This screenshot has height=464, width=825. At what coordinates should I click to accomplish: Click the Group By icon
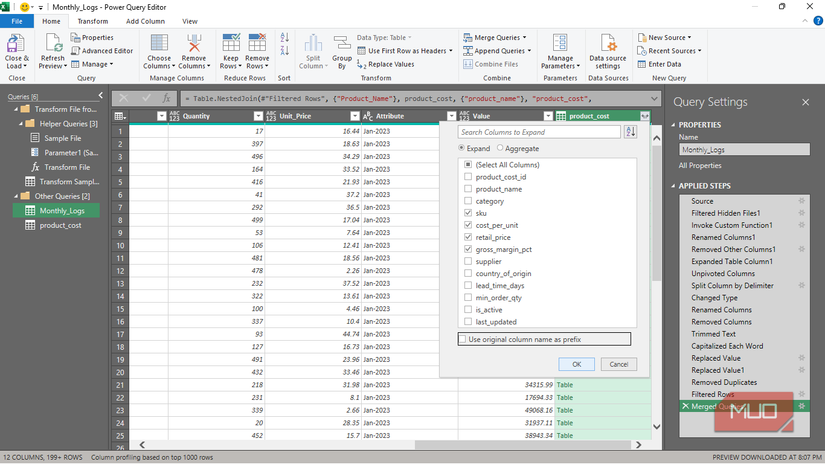coord(342,43)
